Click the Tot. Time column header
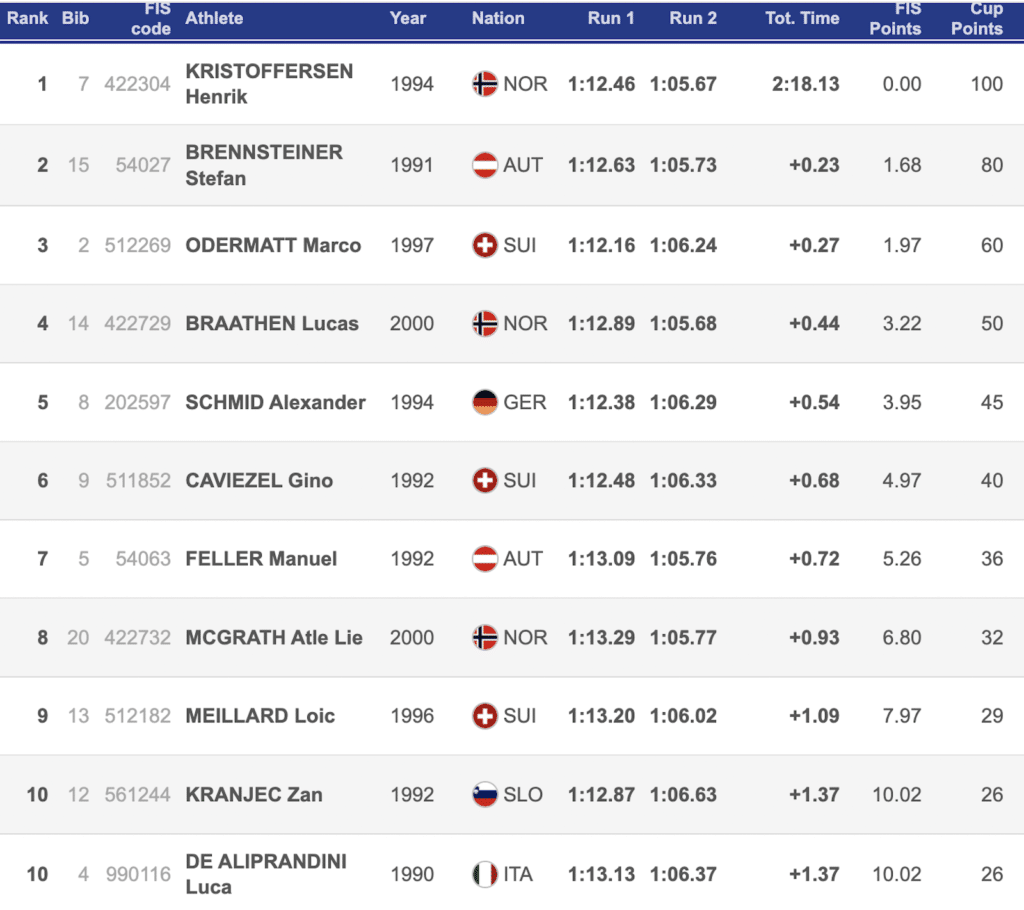 pyautogui.click(x=801, y=18)
